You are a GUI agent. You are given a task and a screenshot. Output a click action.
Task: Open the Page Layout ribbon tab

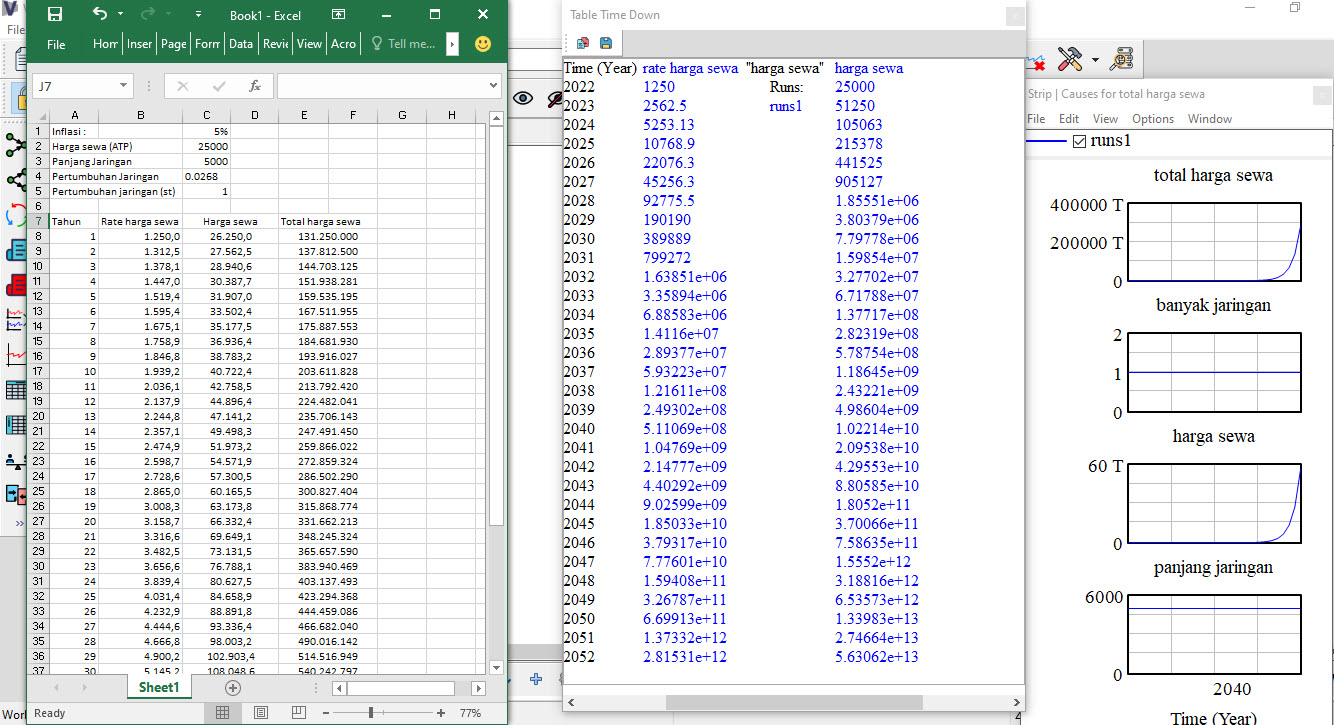(x=174, y=44)
